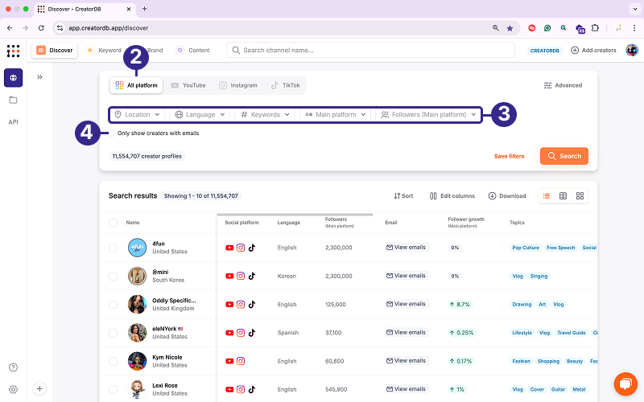Screen dimensions: 644x402
Task: Open the Chrome three-dot menu
Action: 634,28
